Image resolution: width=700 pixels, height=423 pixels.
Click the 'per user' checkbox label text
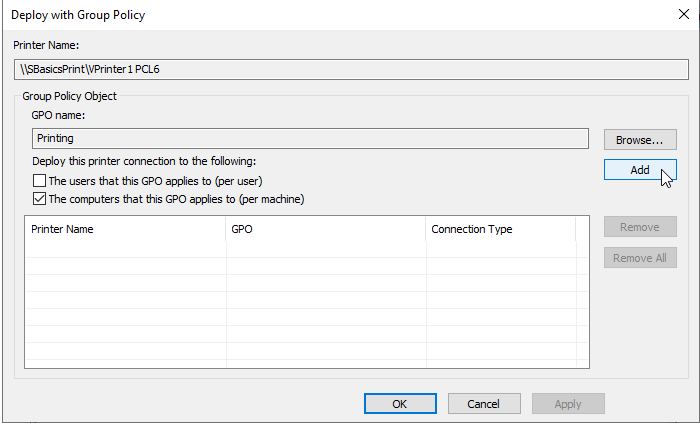[155, 181]
